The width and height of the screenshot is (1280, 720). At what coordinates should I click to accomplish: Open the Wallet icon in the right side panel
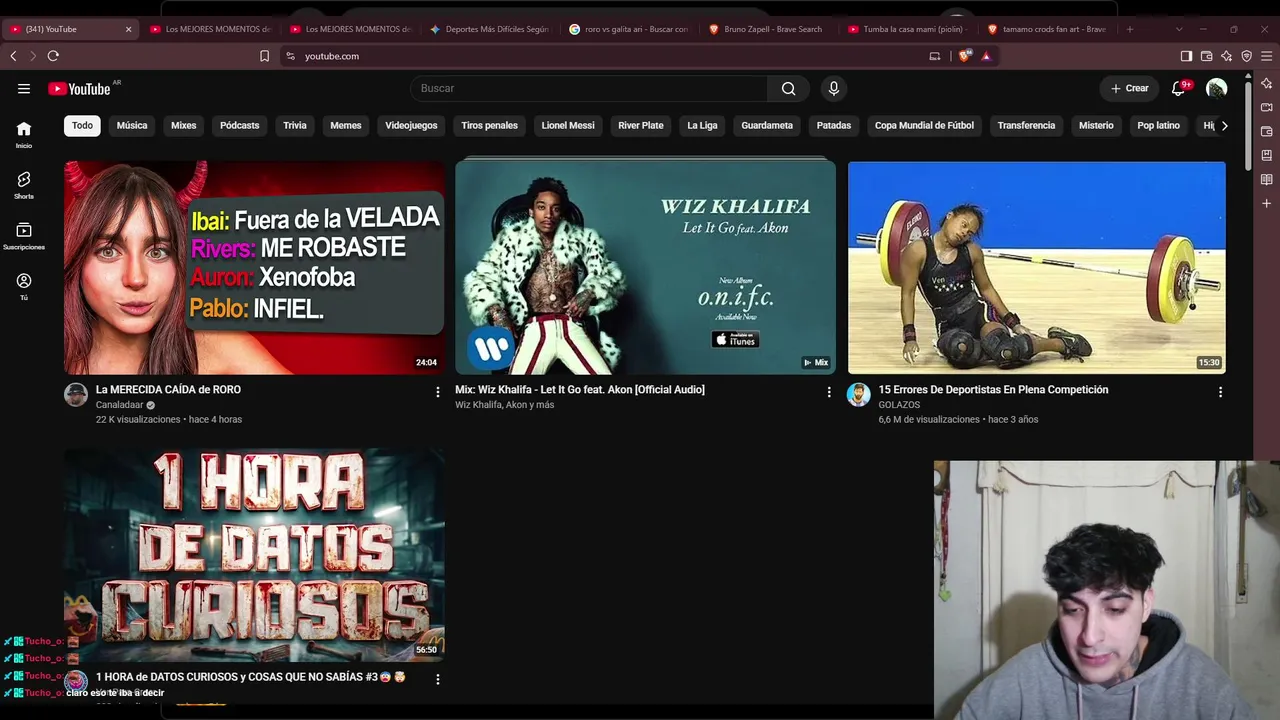pos(1267,131)
